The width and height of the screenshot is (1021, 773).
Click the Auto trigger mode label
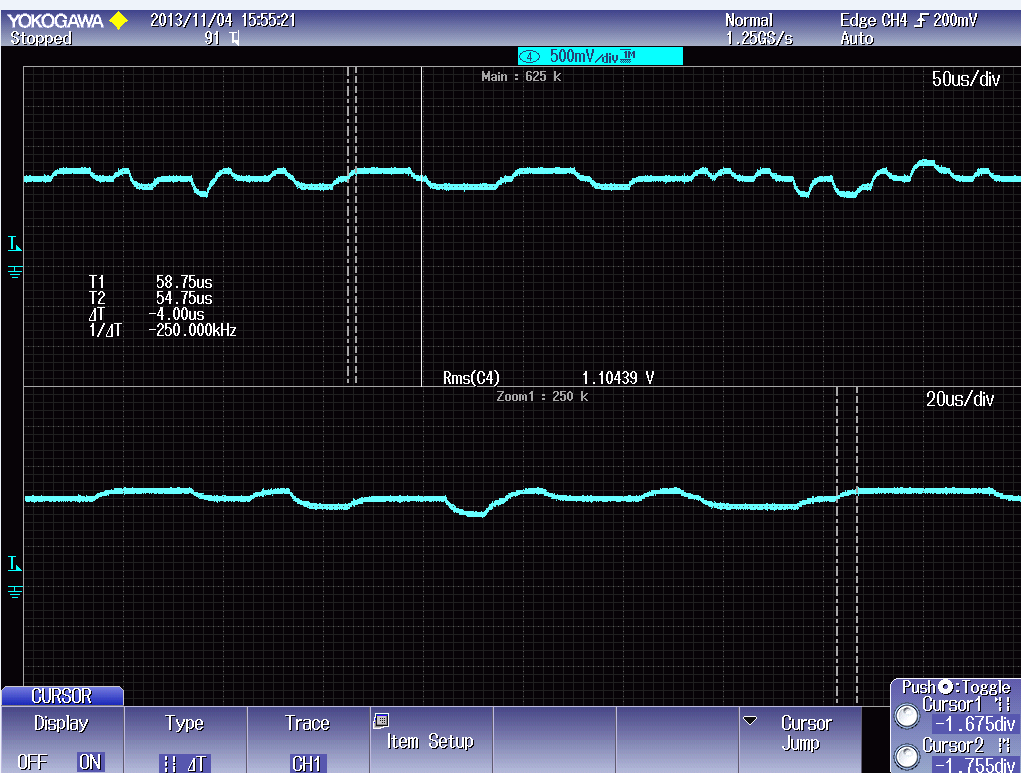(x=856, y=38)
